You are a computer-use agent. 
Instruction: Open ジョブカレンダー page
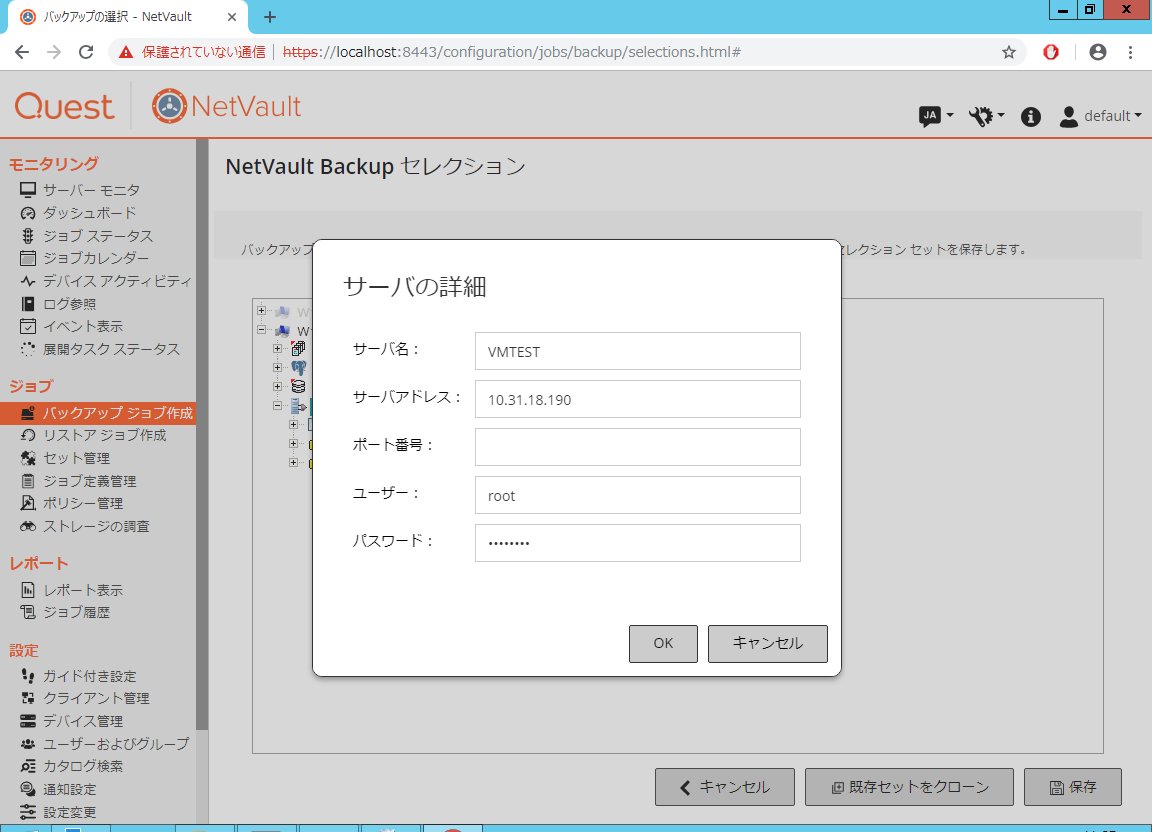(x=96, y=258)
